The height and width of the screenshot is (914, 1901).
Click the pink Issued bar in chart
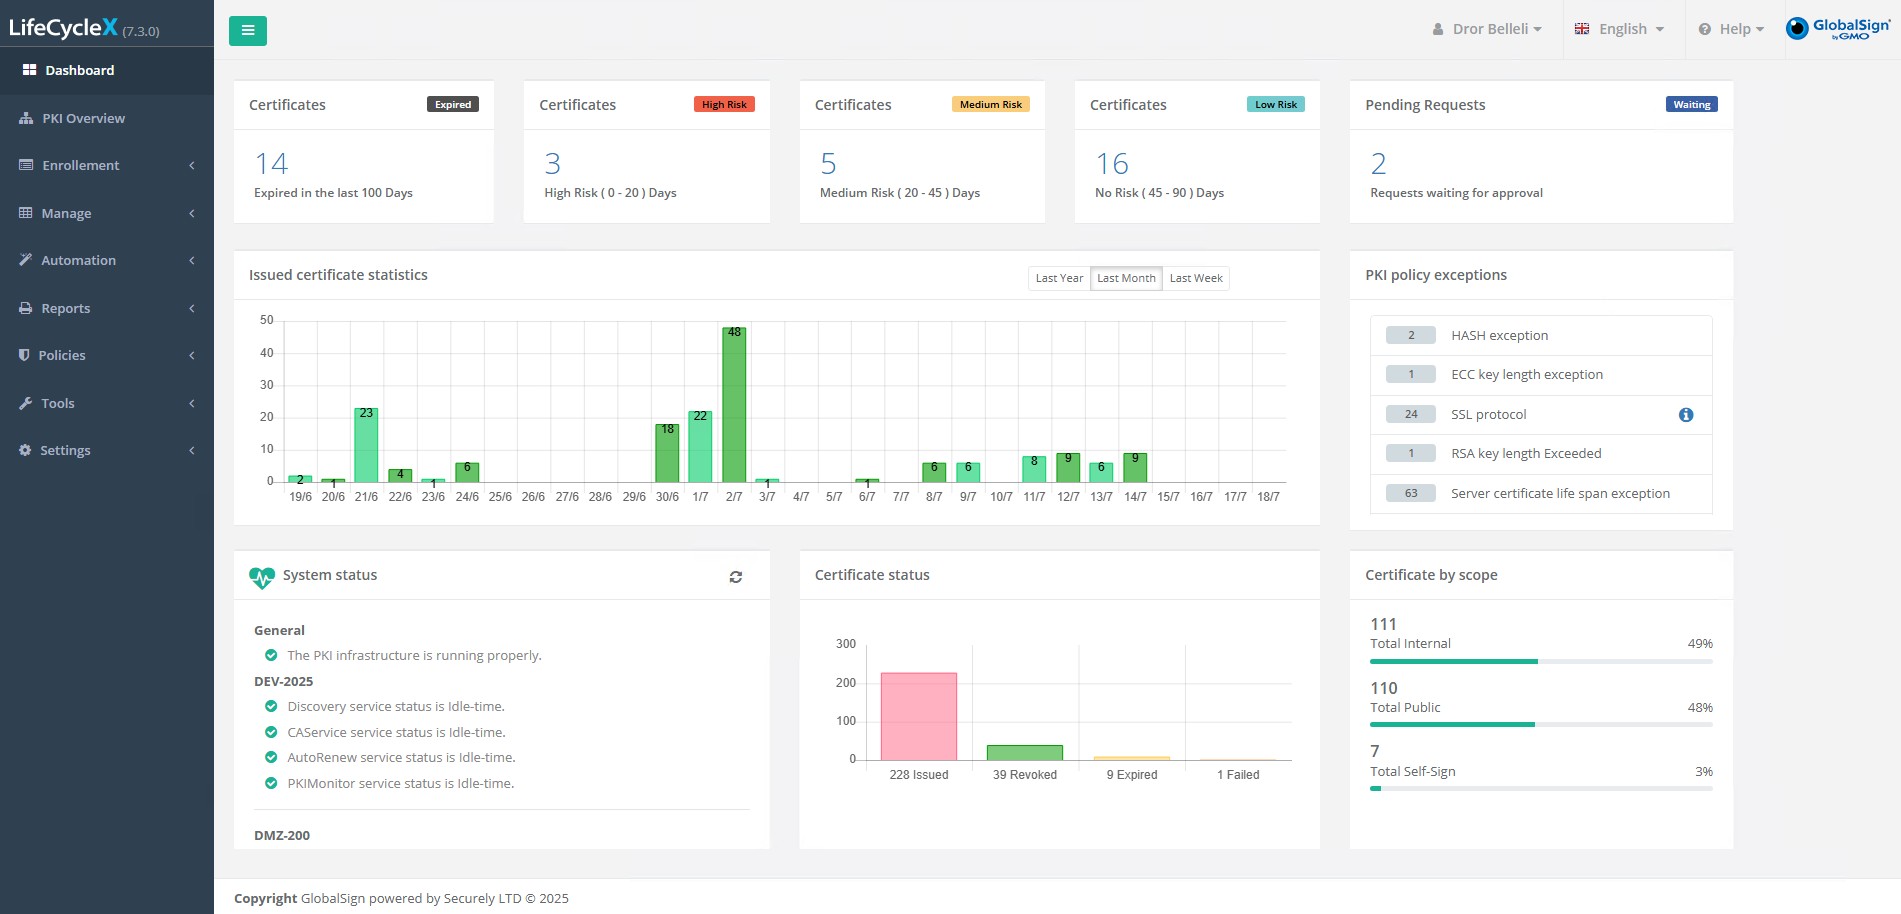tap(918, 716)
